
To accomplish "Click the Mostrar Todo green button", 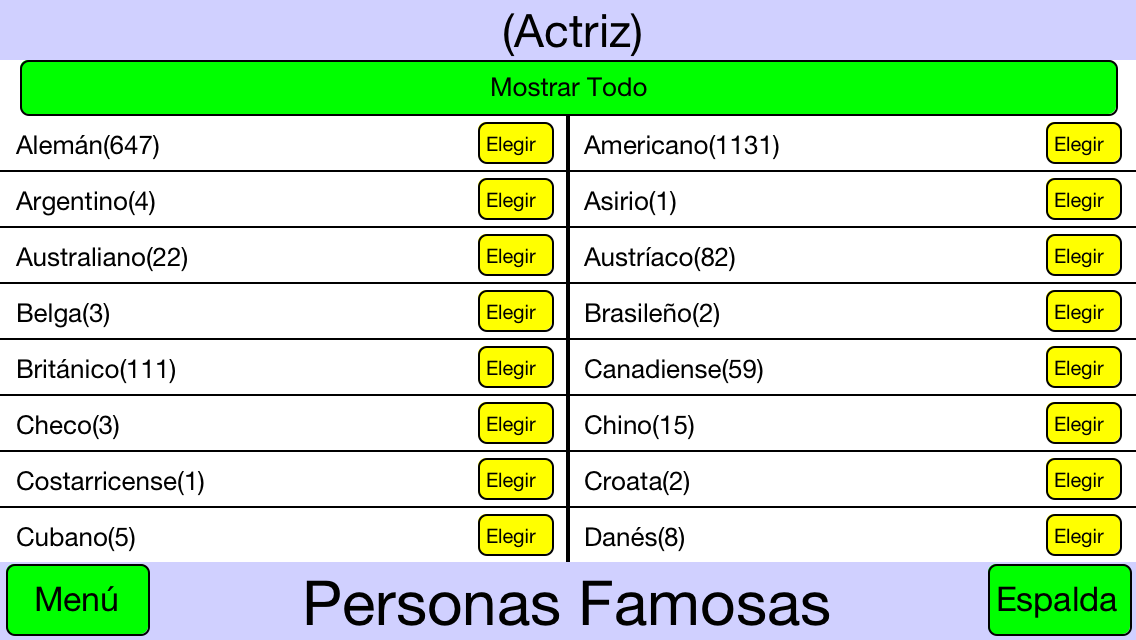I will pyautogui.click(x=569, y=88).
